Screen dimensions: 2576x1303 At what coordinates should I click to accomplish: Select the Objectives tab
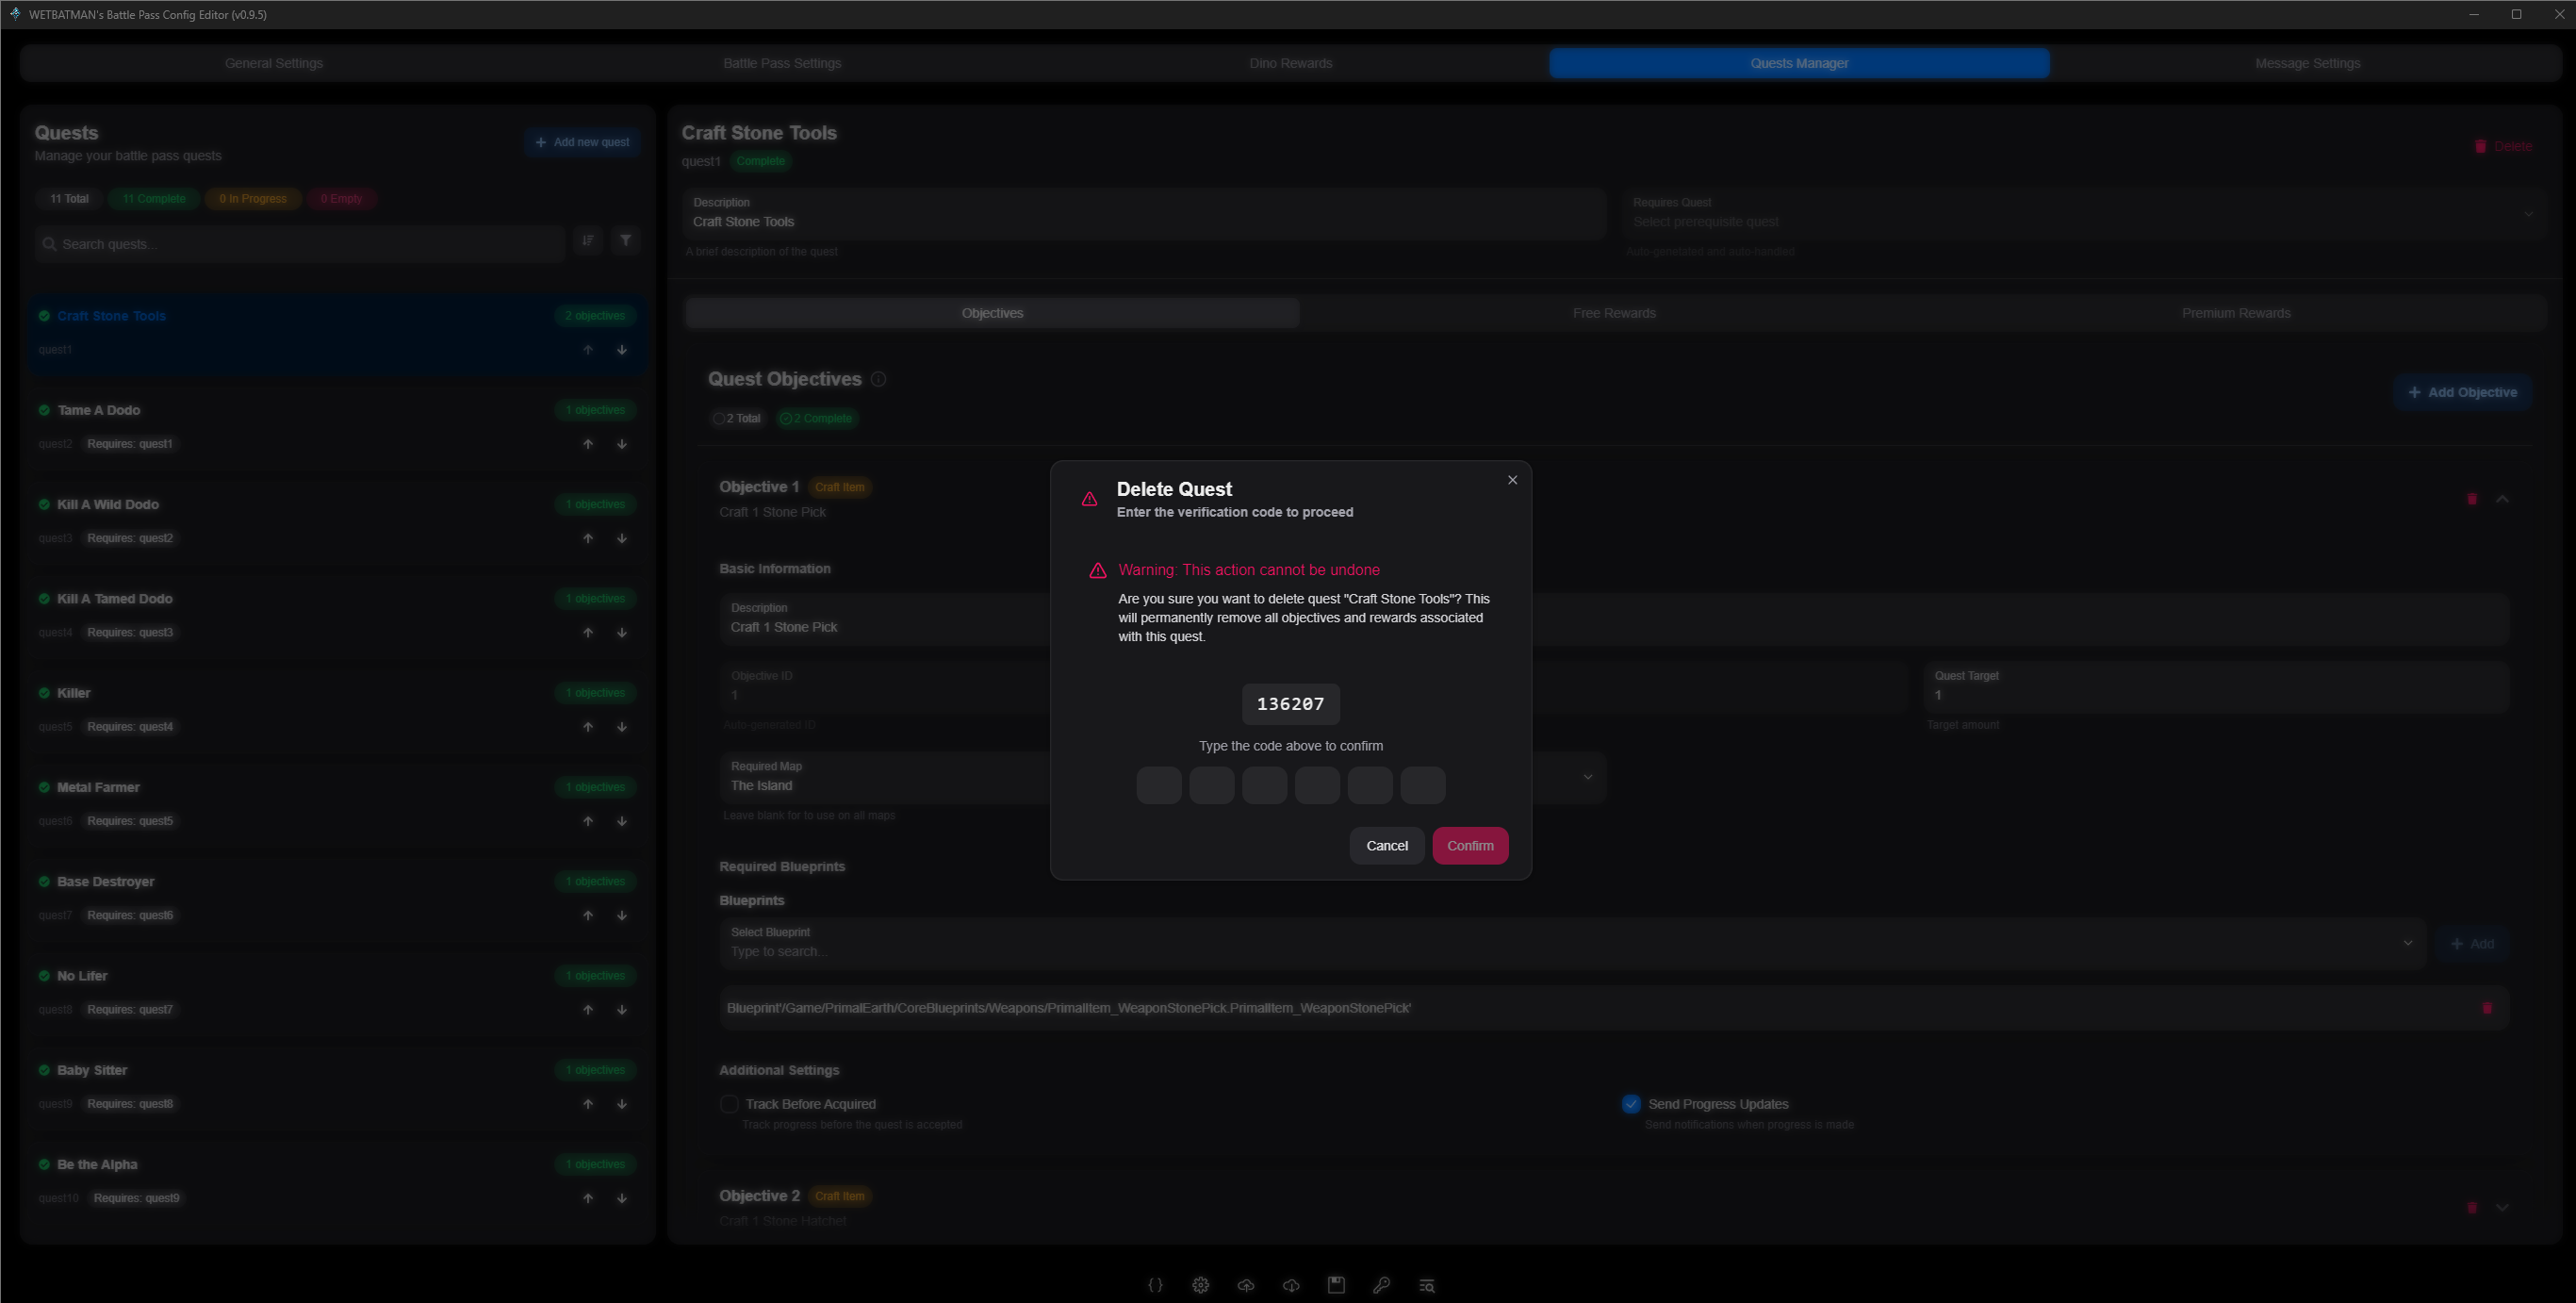click(992, 313)
